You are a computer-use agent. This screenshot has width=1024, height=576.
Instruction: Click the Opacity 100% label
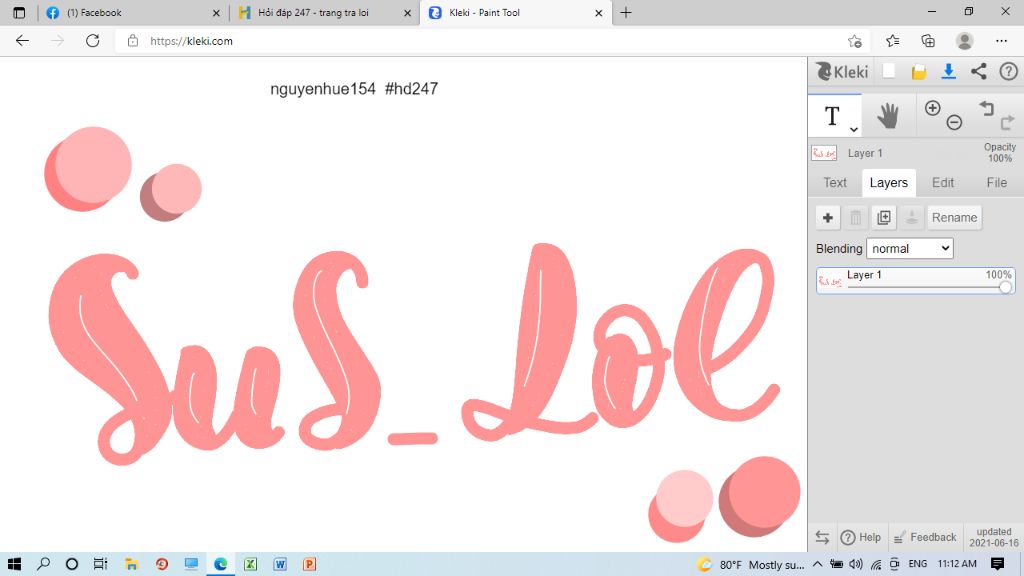(x=999, y=153)
